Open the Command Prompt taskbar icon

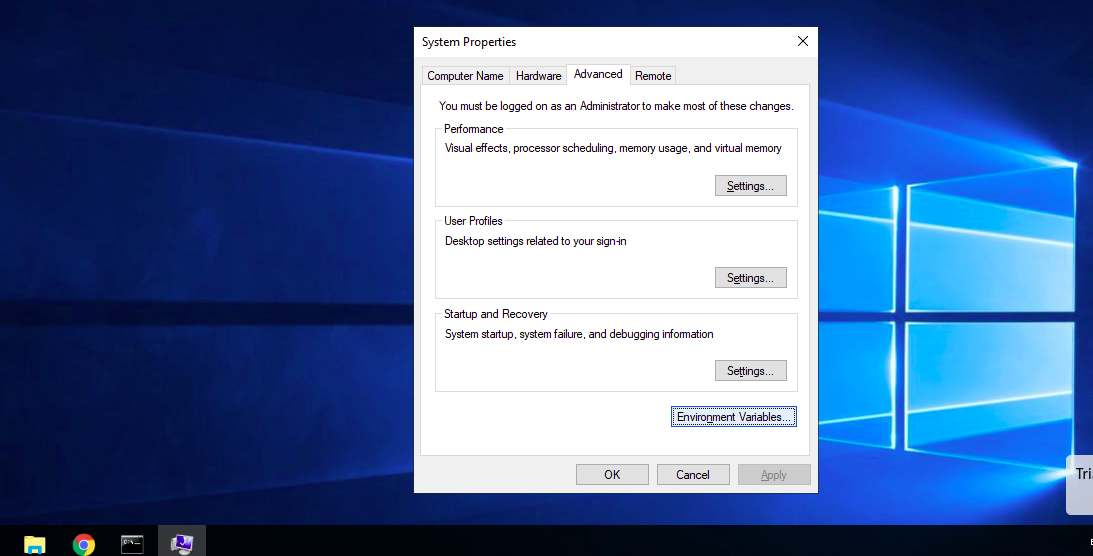tap(132, 543)
